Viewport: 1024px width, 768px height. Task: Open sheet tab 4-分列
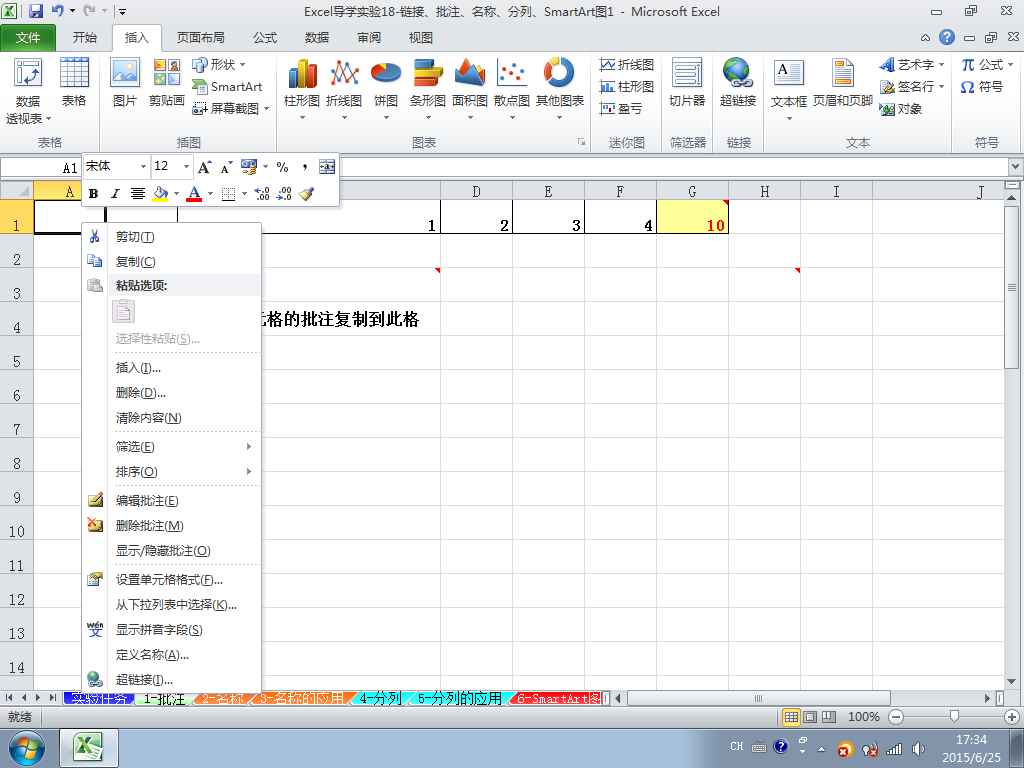[x=380, y=698]
